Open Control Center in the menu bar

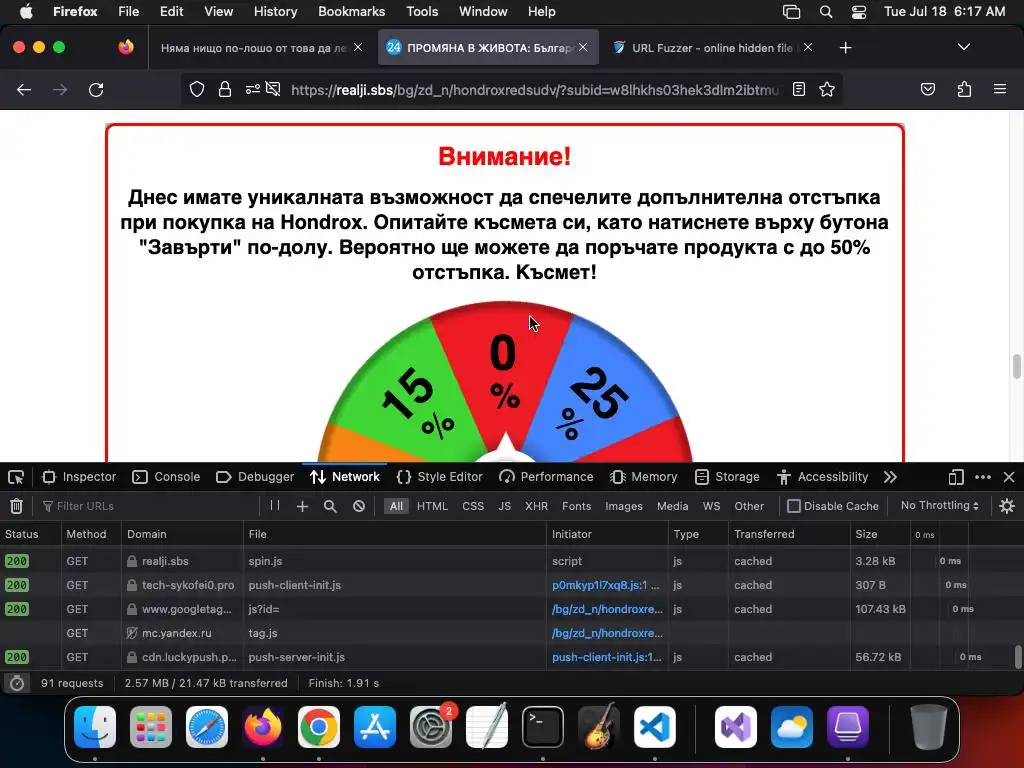pos(859,12)
